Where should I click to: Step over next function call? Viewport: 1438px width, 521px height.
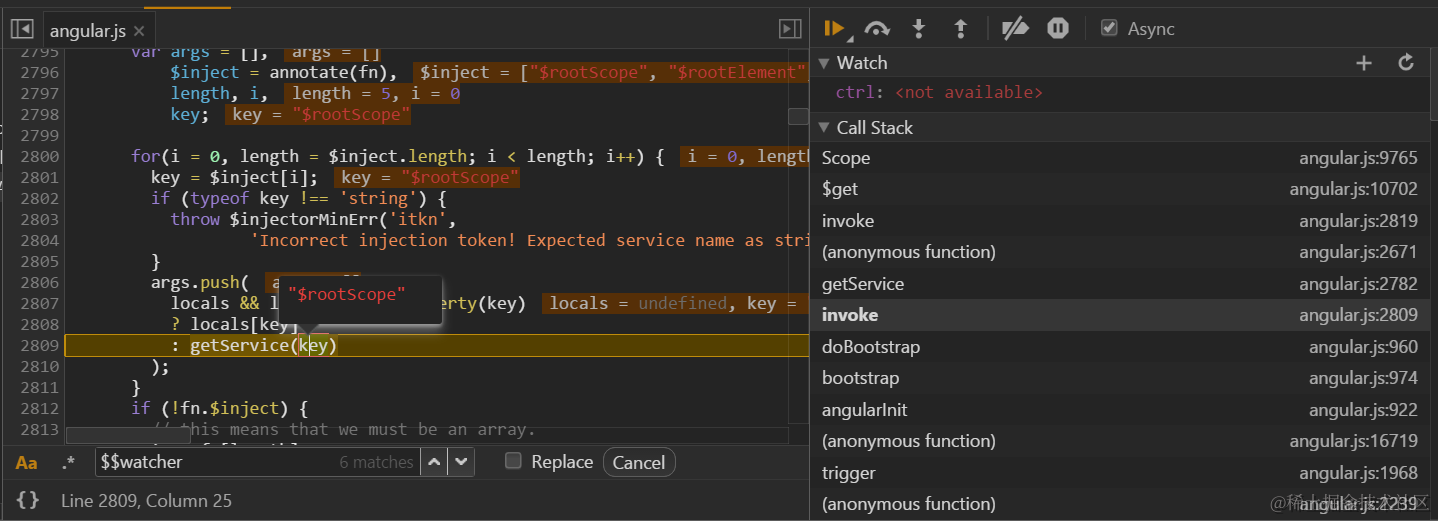point(877,29)
